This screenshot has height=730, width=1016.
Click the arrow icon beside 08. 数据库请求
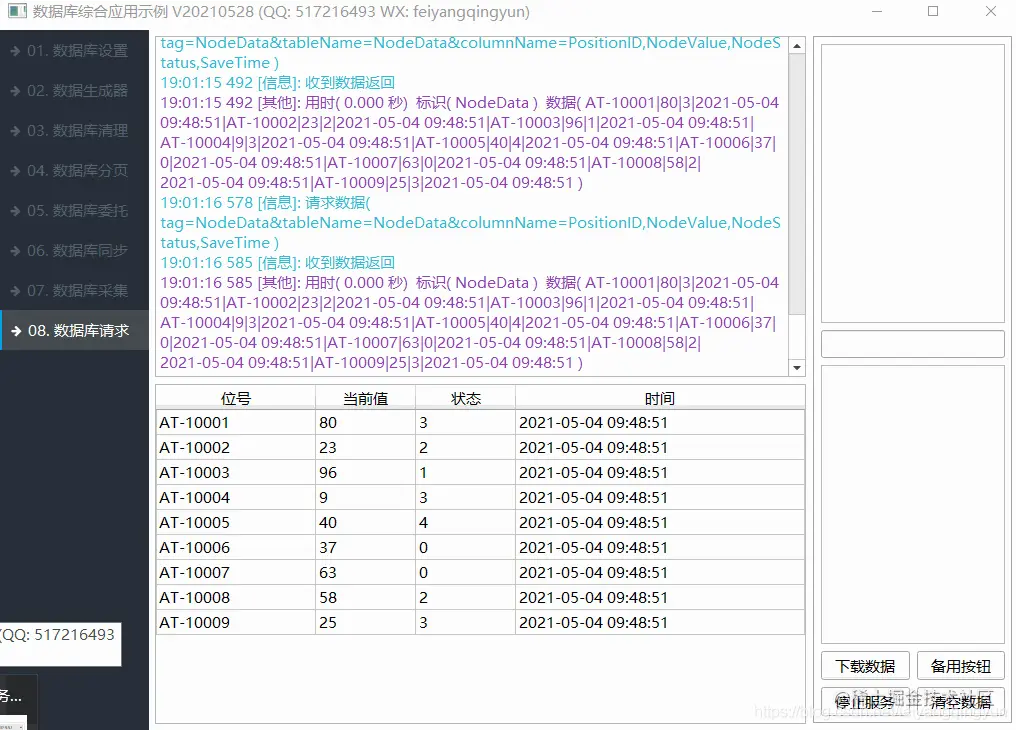click(16, 331)
